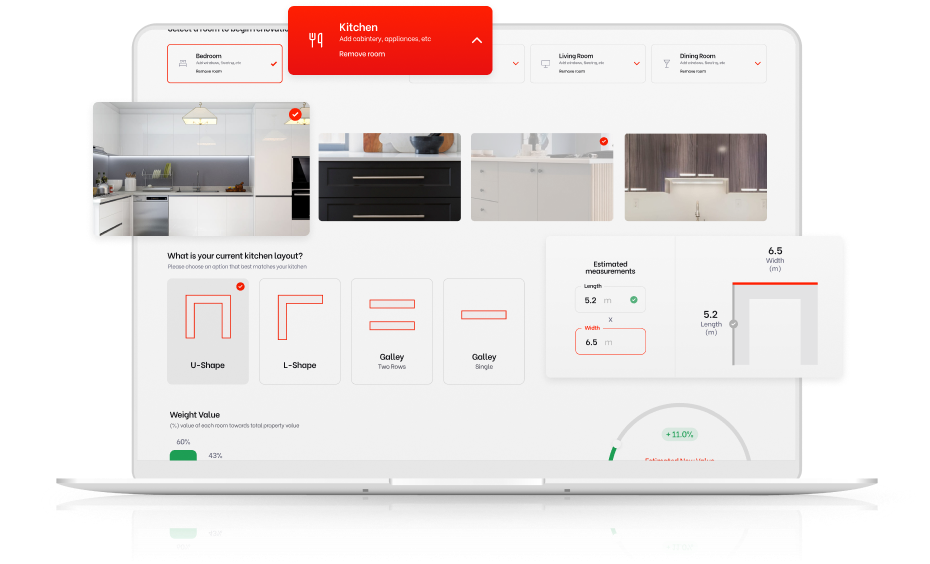Toggle checkmark on the white cabinet photo
Viewport: 930px width, 564px height.
[x=603, y=142]
